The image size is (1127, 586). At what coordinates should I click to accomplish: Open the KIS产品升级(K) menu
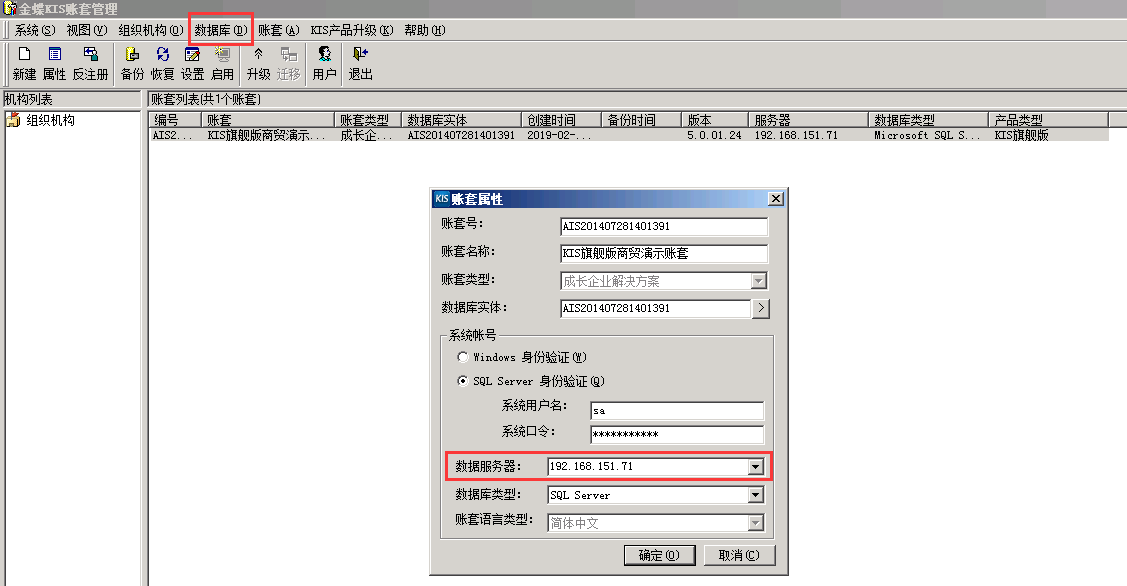[x=351, y=30]
